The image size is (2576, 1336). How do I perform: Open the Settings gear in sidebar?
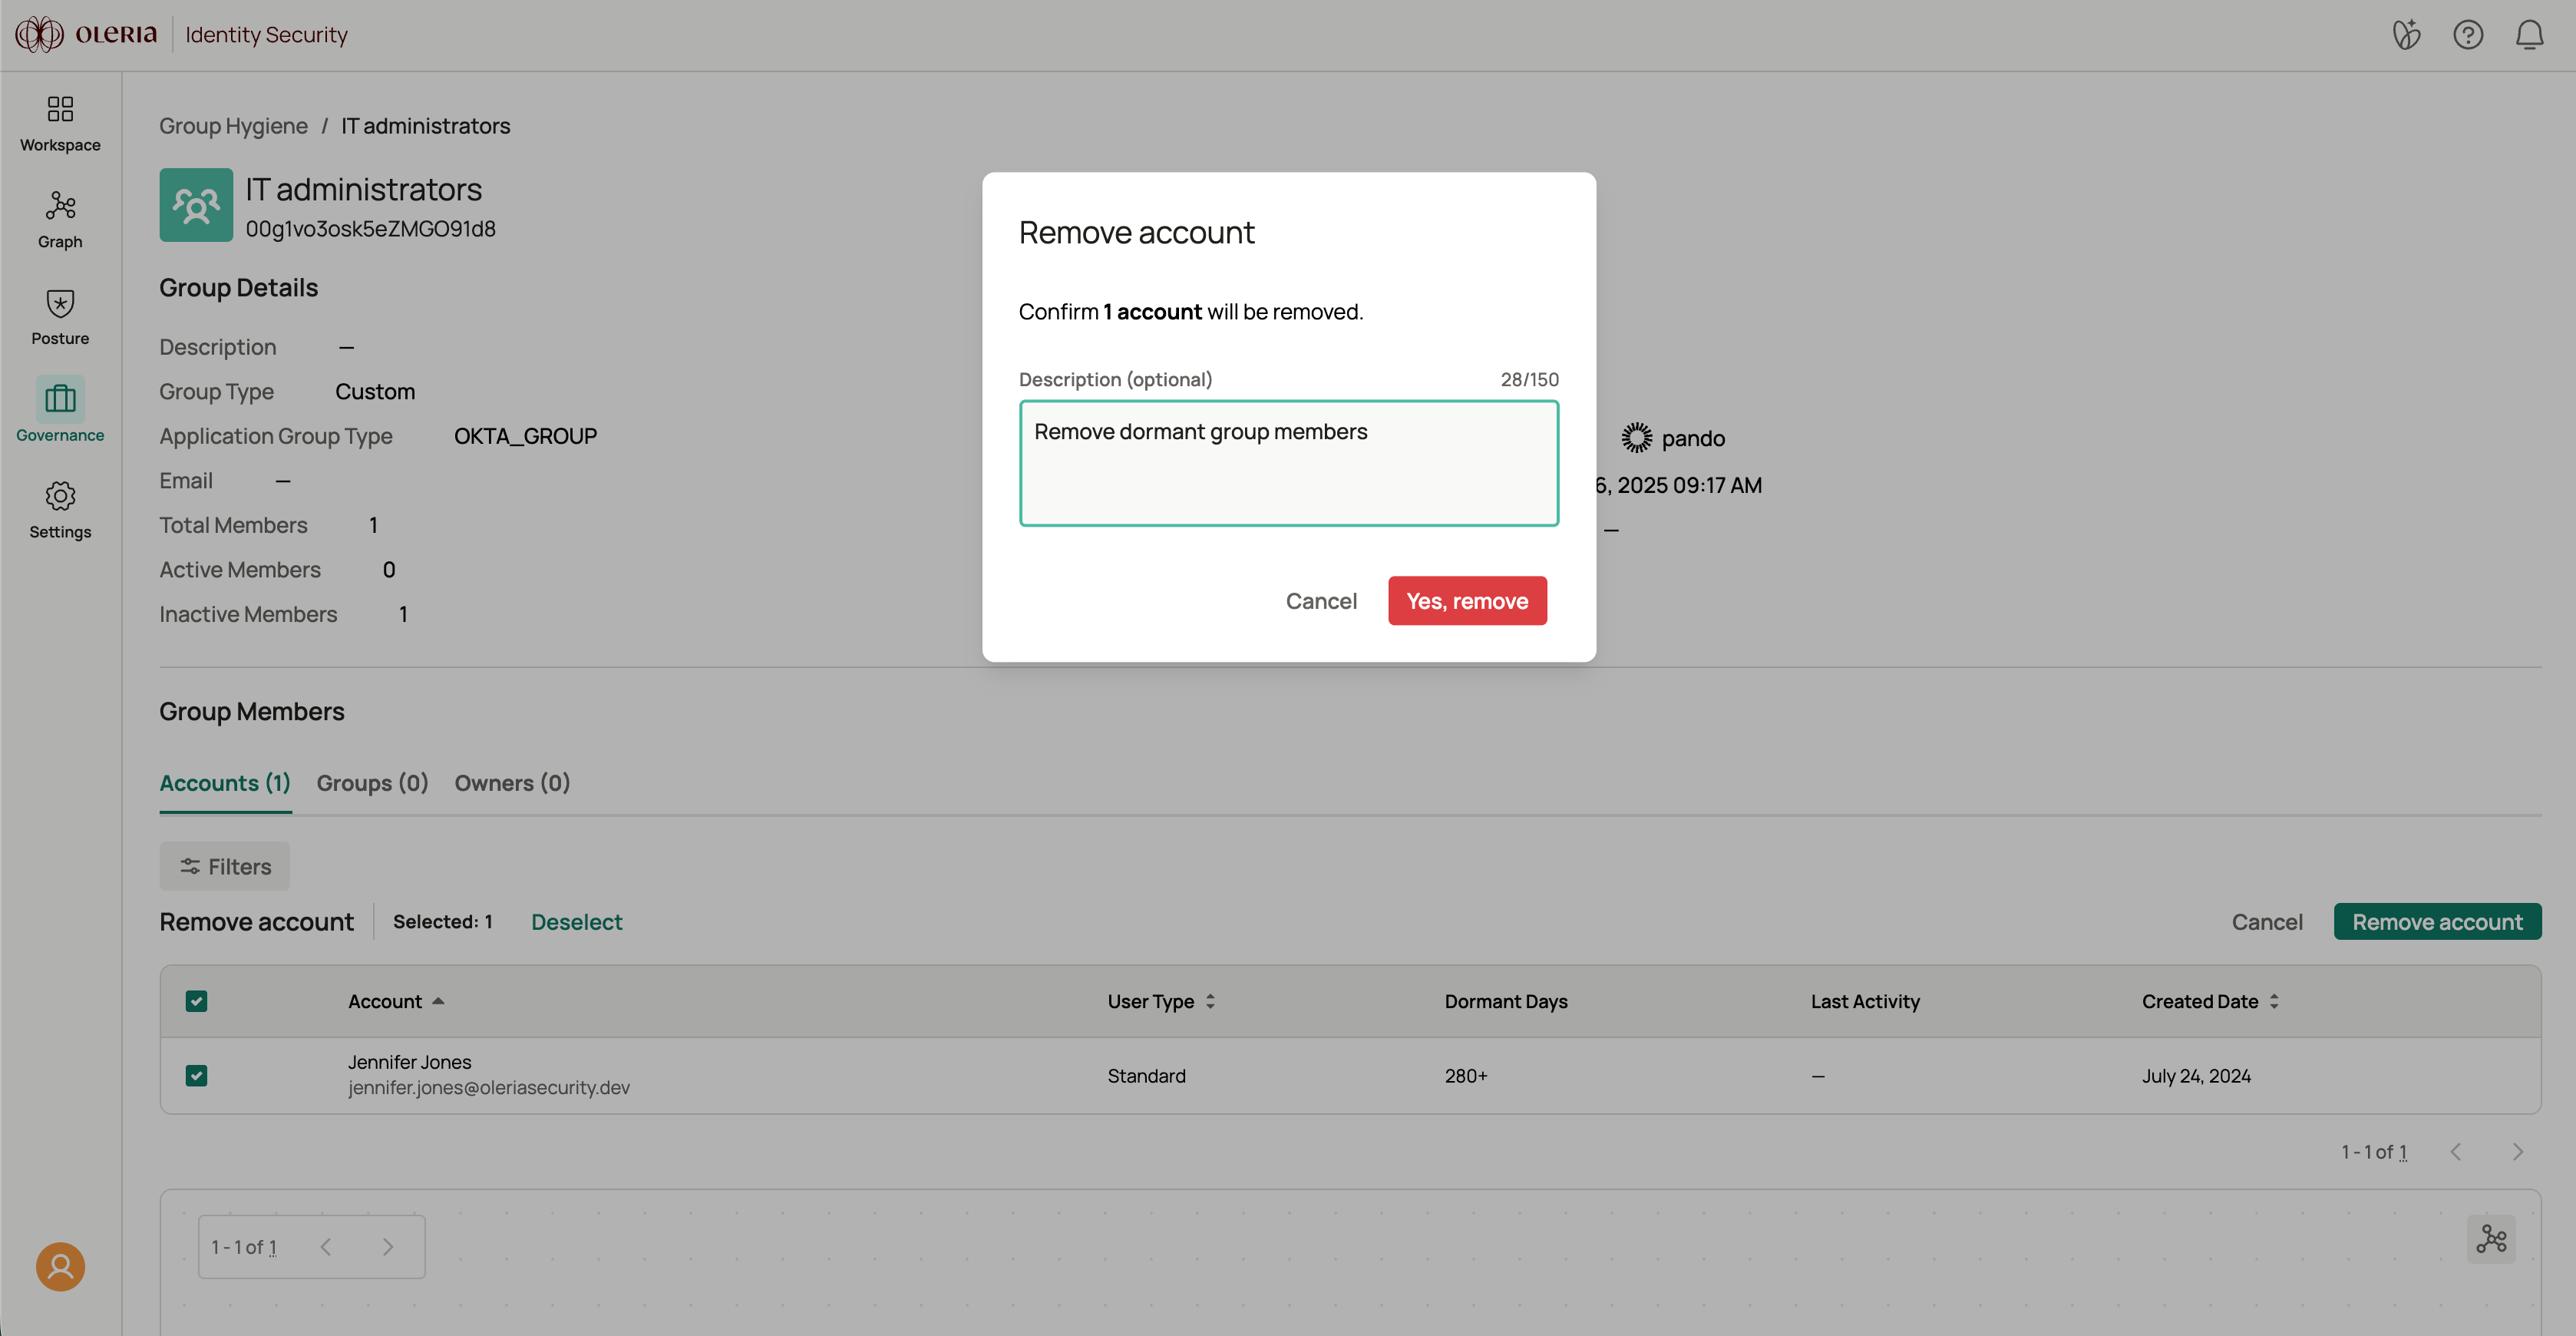60,510
